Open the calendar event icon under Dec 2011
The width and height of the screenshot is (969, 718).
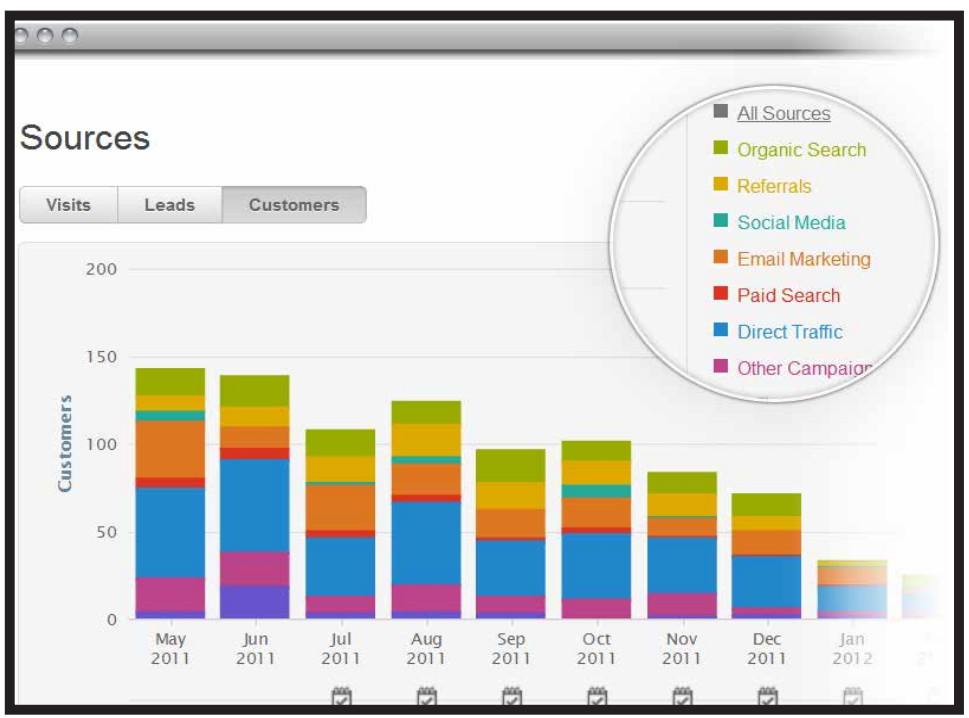coord(768,696)
